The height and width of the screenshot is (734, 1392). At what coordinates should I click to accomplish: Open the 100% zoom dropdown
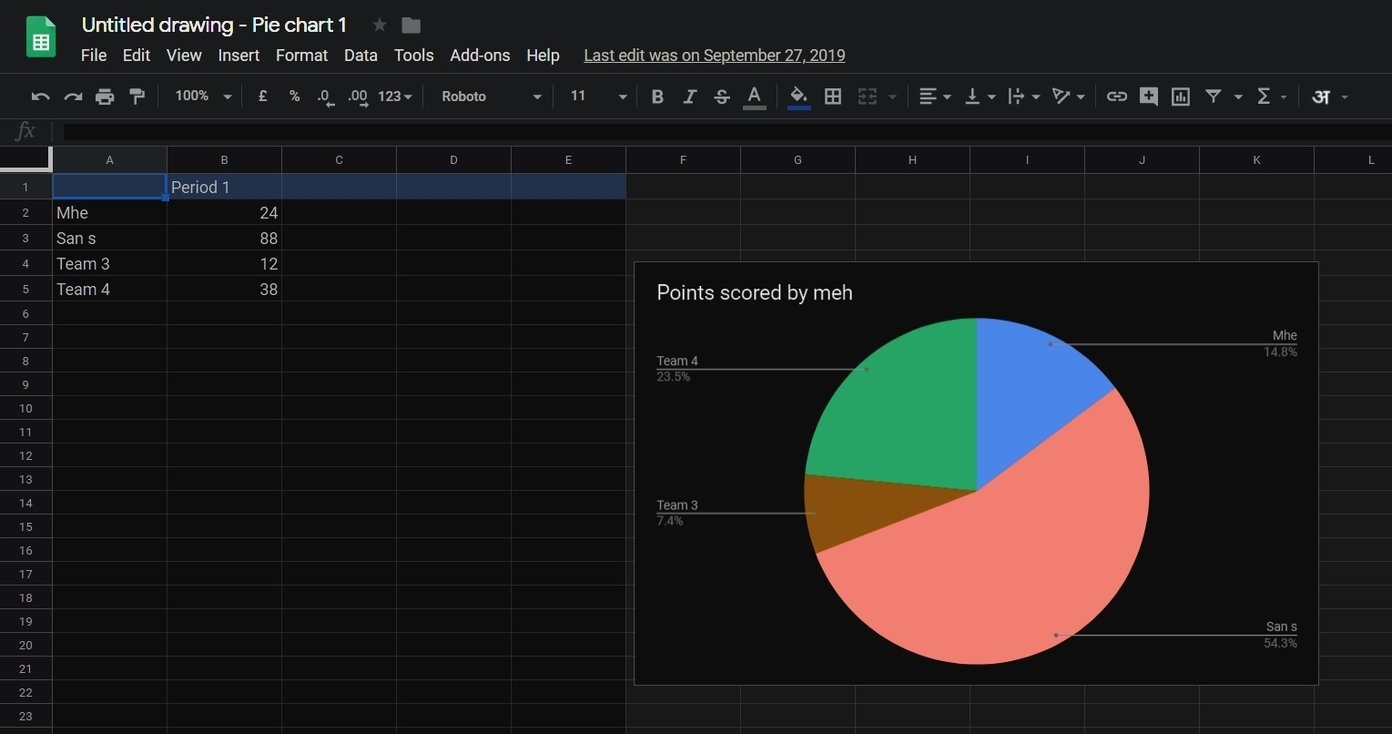pos(203,96)
